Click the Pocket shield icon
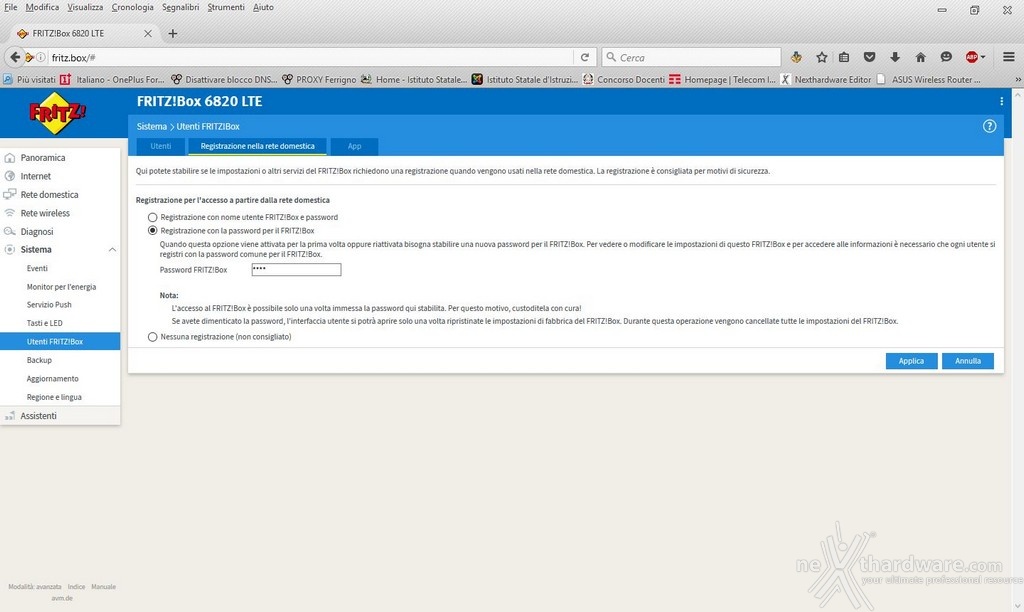1024x612 pixels. (869, 57)
